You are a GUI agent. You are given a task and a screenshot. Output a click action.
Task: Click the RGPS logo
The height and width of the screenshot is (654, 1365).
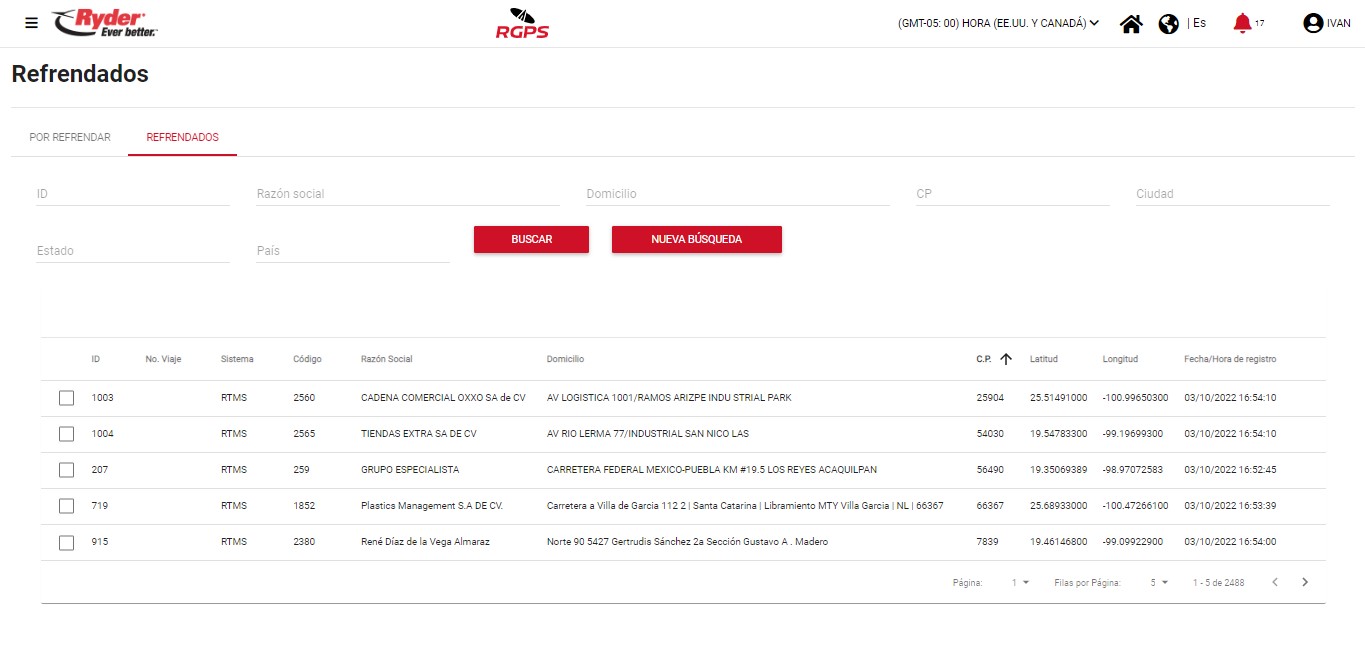click(x=522, y=23)
